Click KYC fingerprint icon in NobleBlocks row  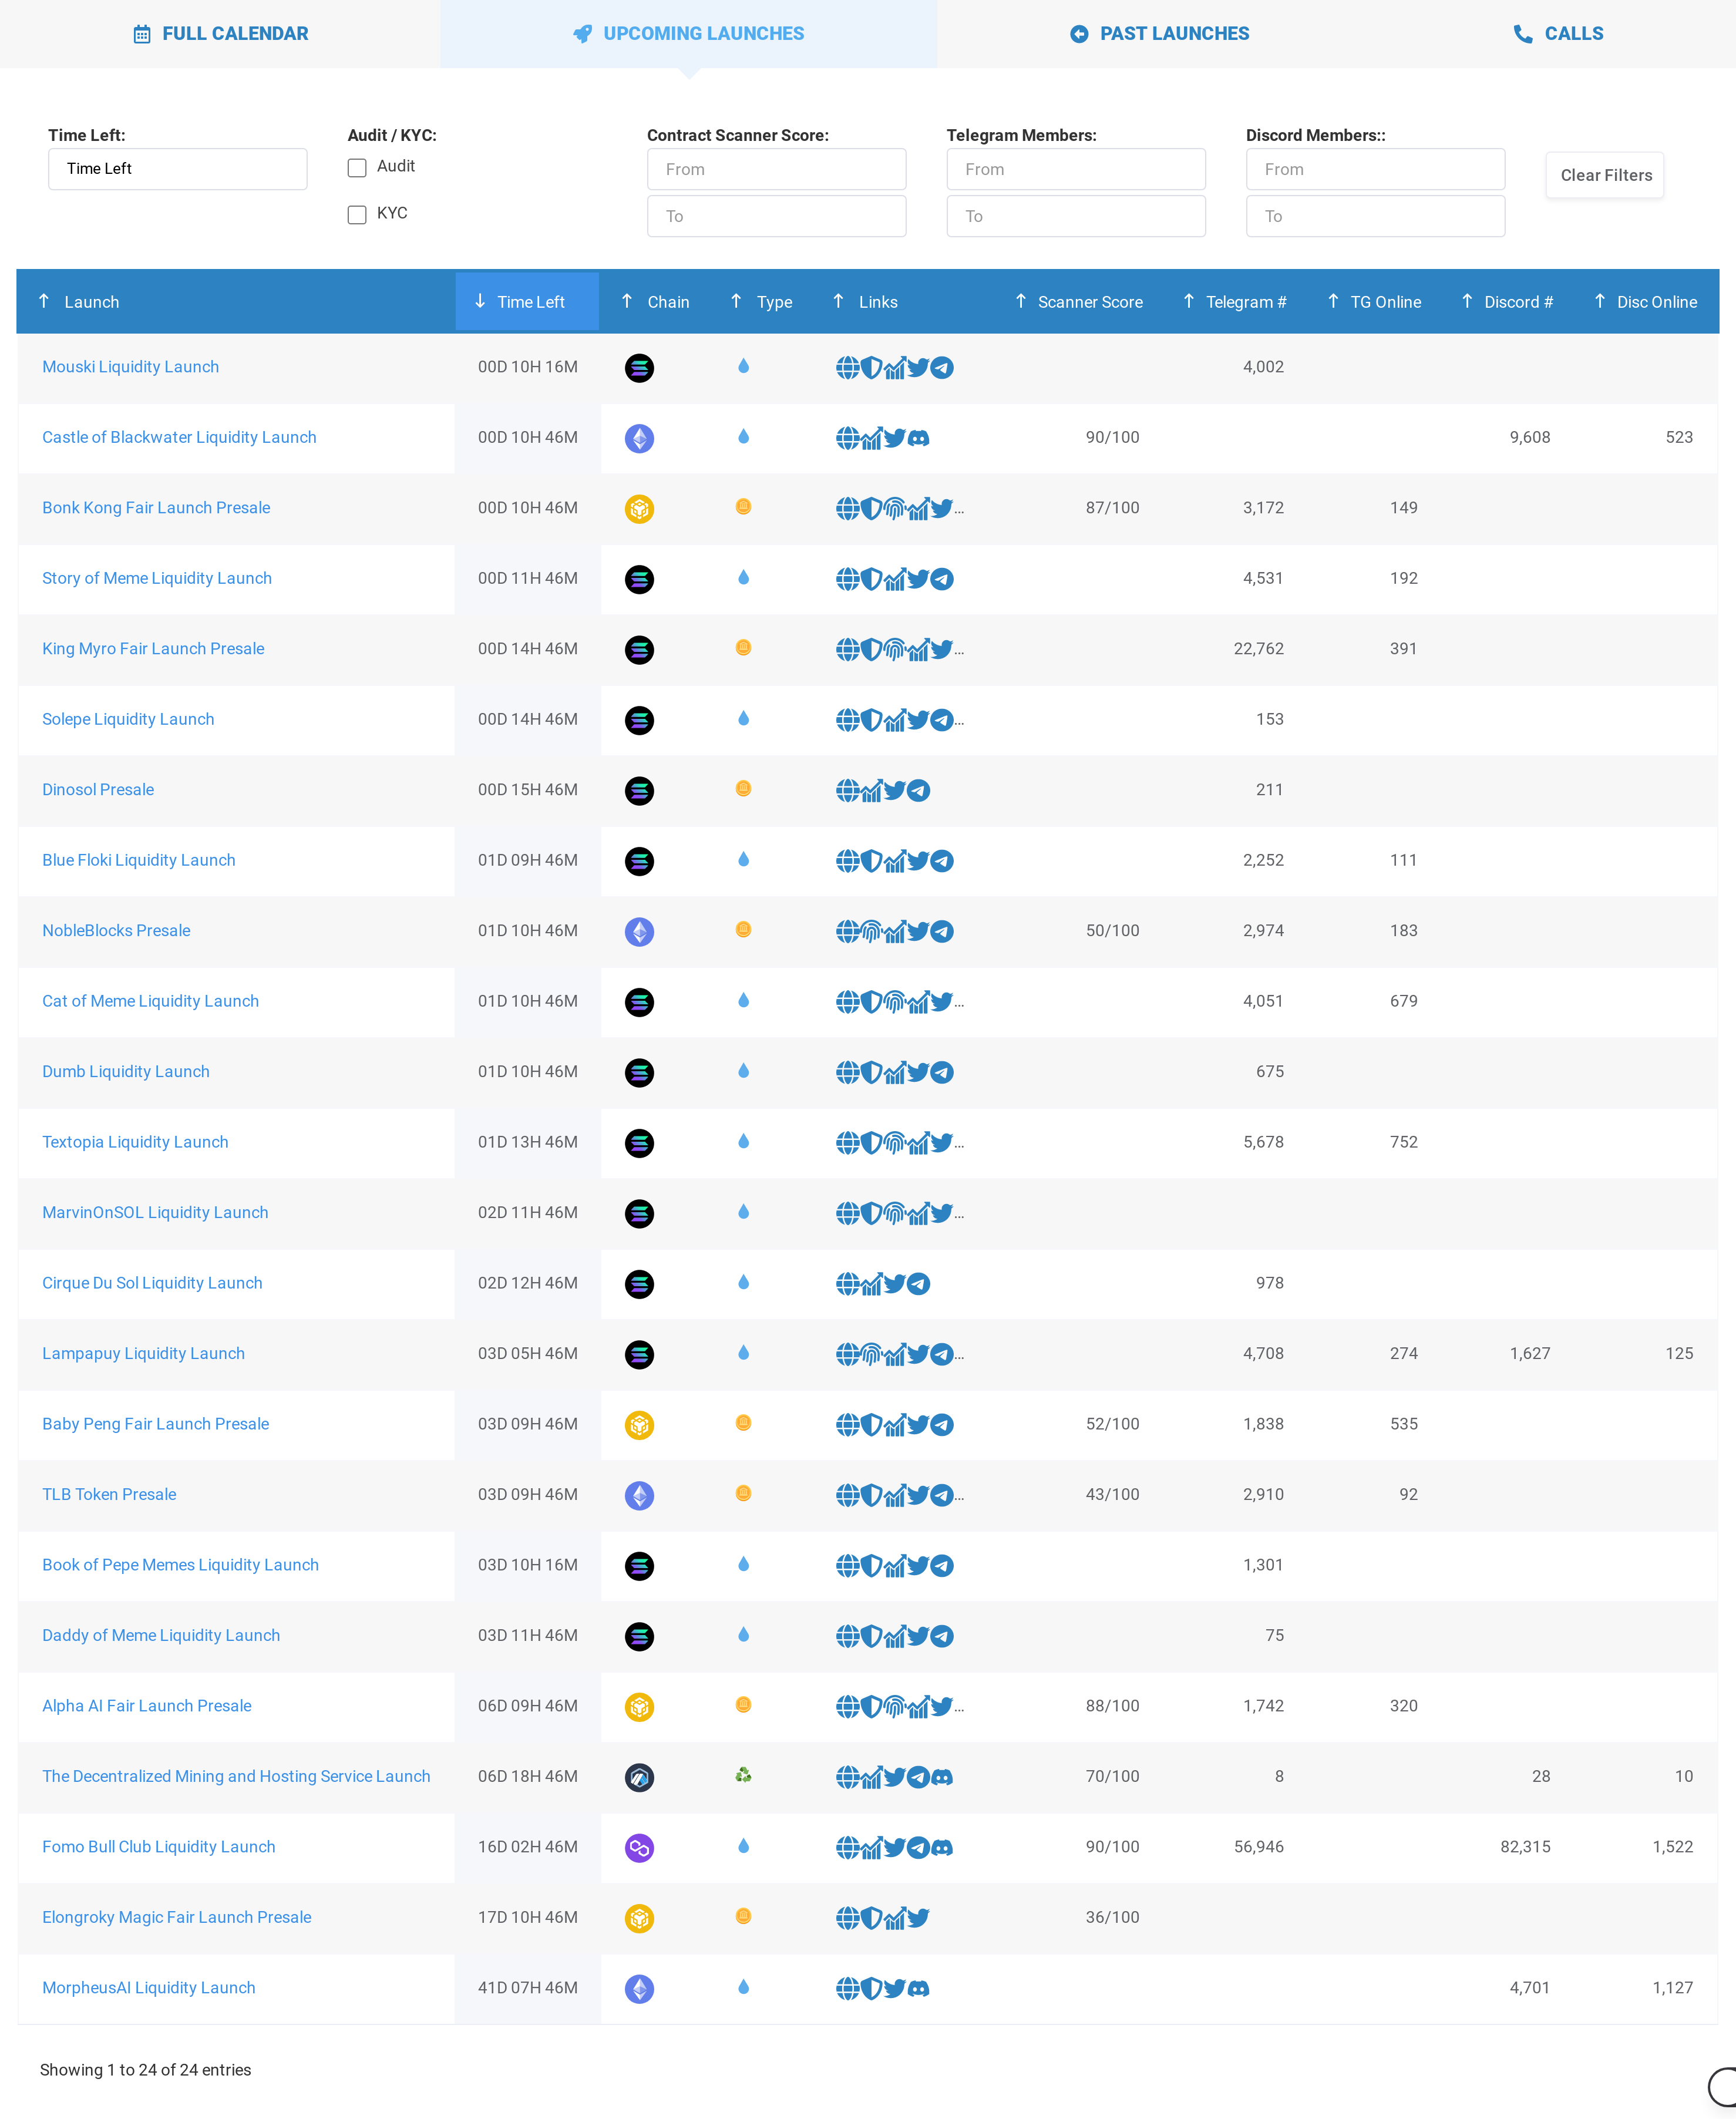[871, 932]
